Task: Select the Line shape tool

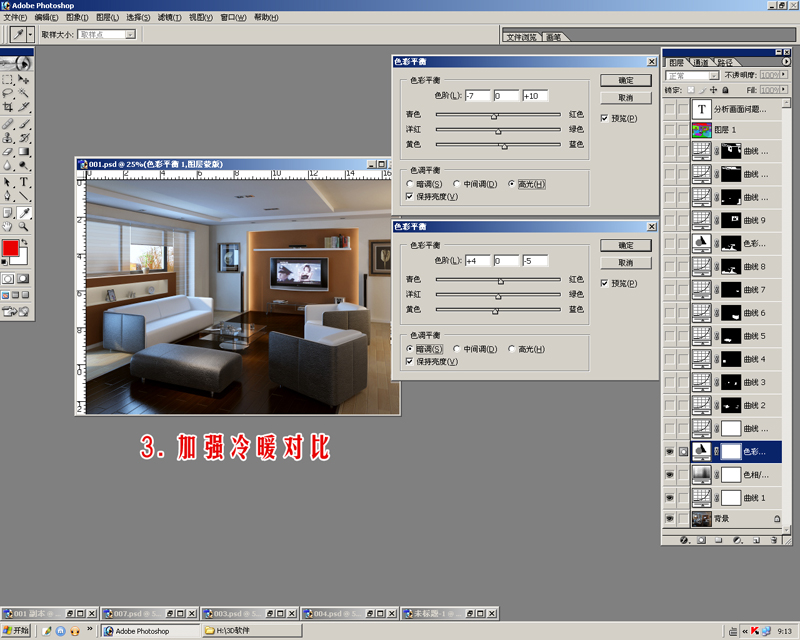Action: (x=23, y=196)
